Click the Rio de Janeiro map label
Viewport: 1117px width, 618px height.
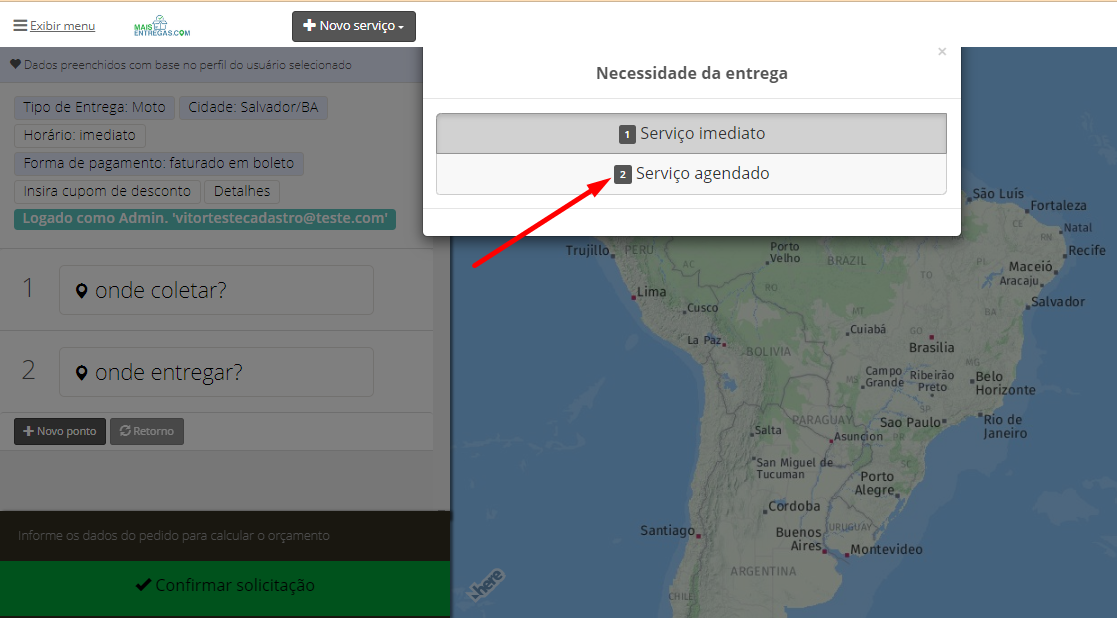coord(1004,426)
